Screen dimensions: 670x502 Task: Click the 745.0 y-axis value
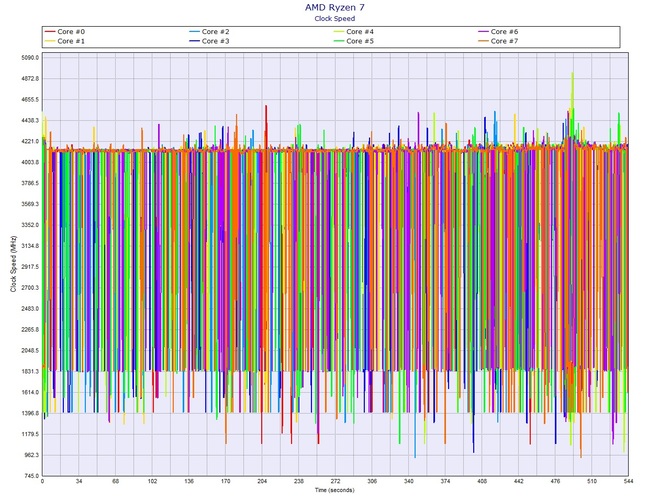pyautogui.click(x=31, y=476)
